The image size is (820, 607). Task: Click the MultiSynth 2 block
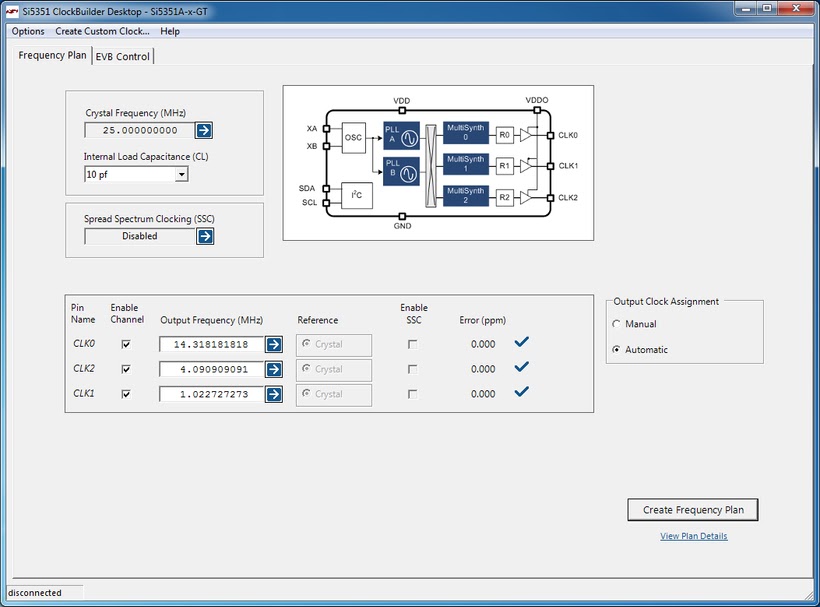click(x=465, y=196)
